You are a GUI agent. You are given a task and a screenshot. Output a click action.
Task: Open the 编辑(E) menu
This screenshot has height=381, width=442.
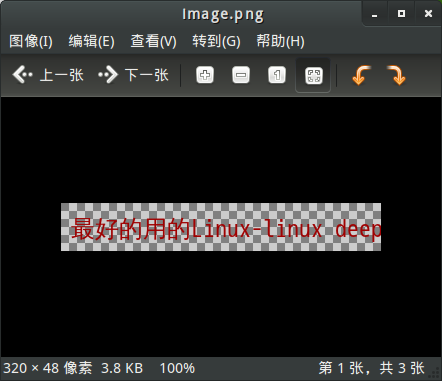(x=92, y=41)
